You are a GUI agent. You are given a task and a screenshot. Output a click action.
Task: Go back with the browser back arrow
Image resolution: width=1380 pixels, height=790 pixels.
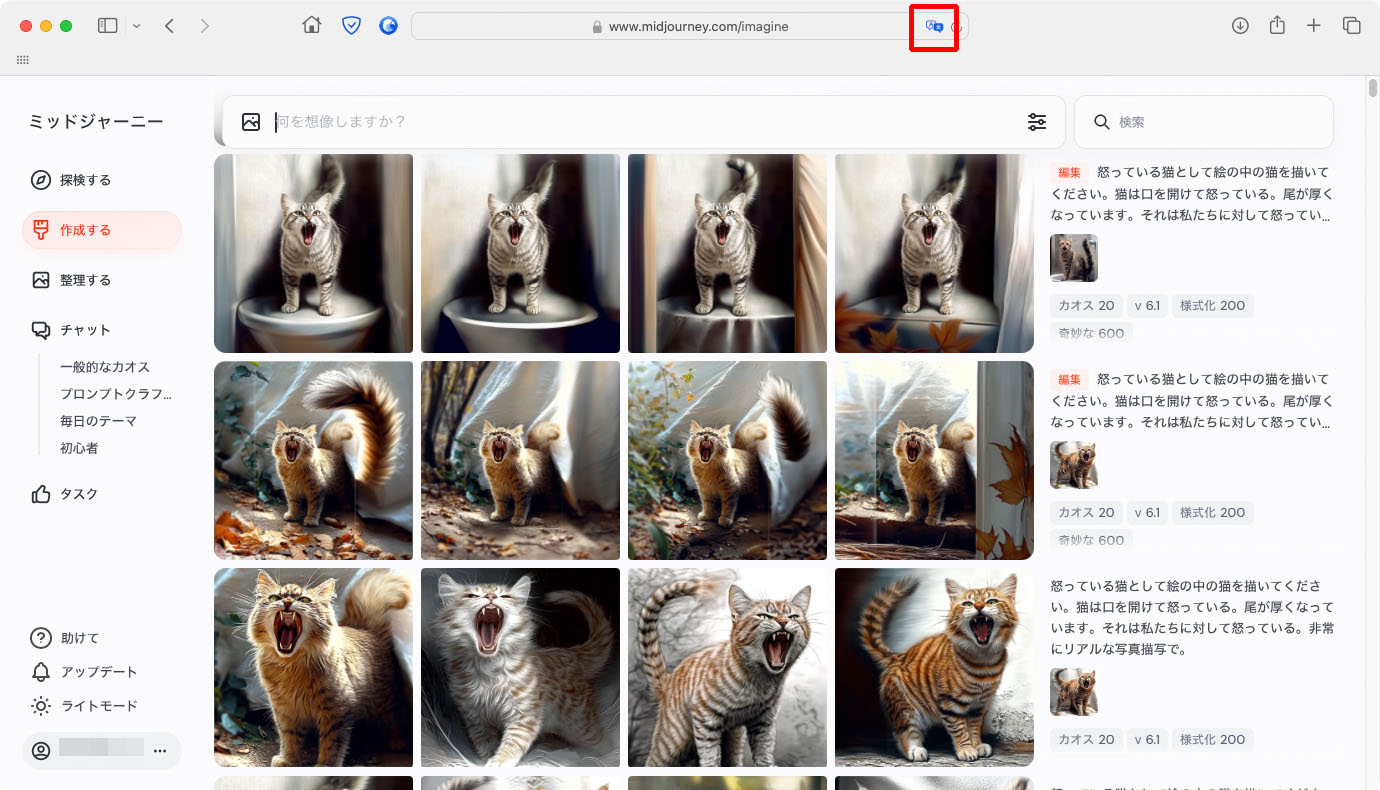coord(169,26)
